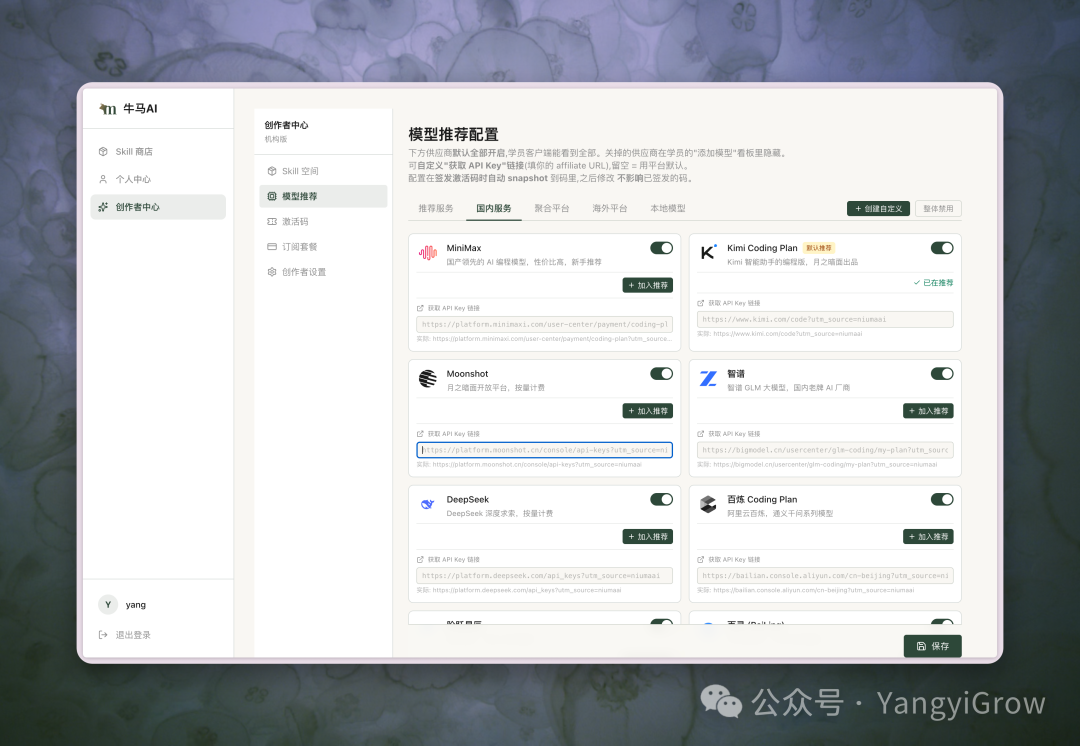Click the 个人中心 person icon
The height and width of the screenshot is (746, 1080).
(103, 179)
